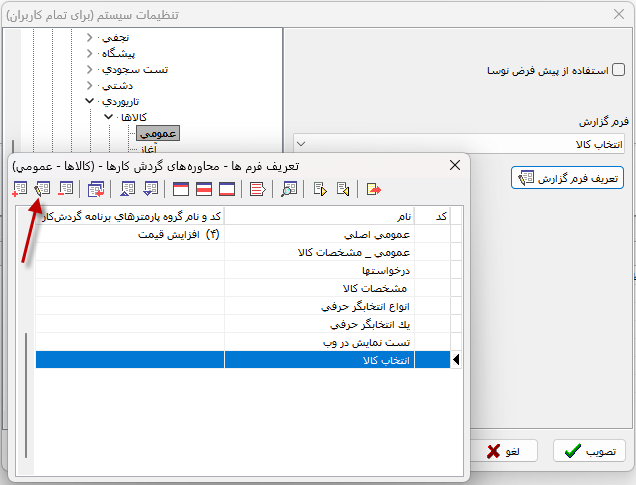Image resolution: width=636 pixels, height=485 pixels.
Task: Click the icon on تعریف فرم گزارش button
Action: tap(524, 178)
